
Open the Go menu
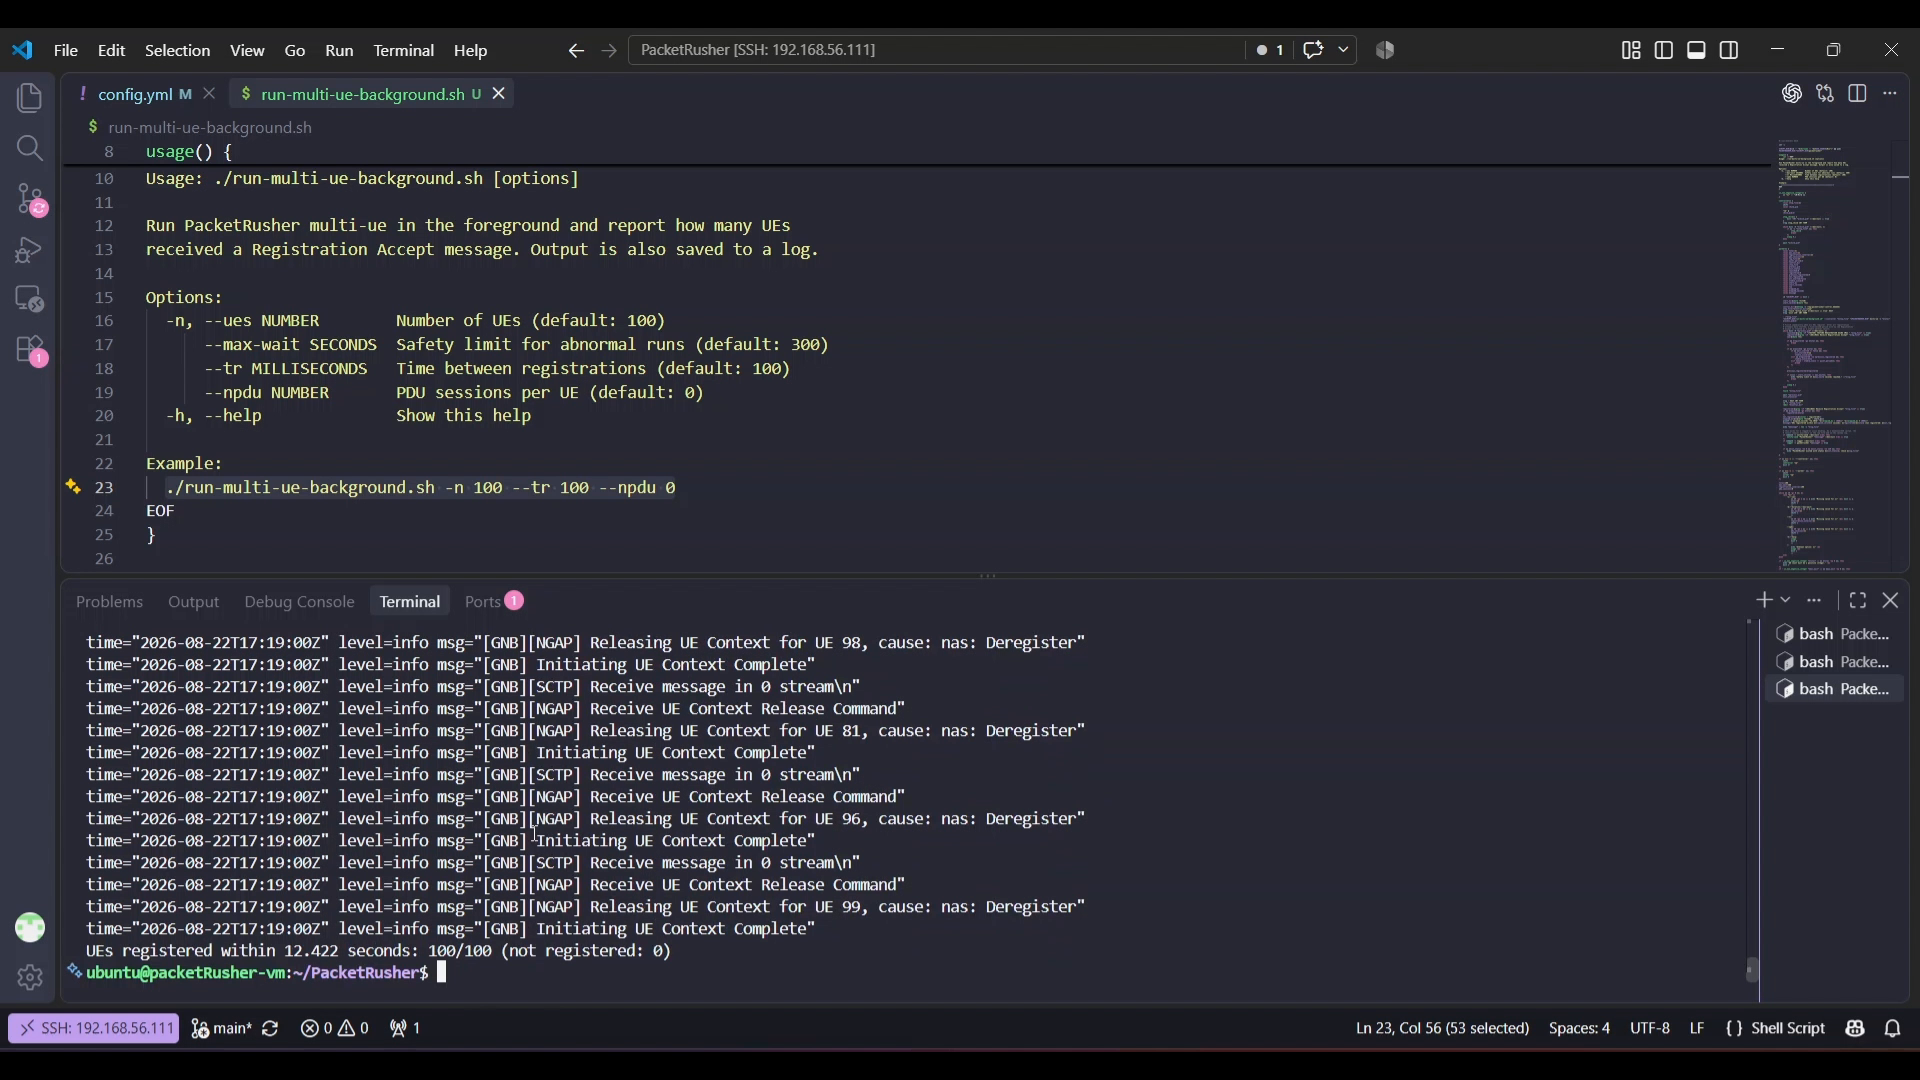click(x=295, y=50)
